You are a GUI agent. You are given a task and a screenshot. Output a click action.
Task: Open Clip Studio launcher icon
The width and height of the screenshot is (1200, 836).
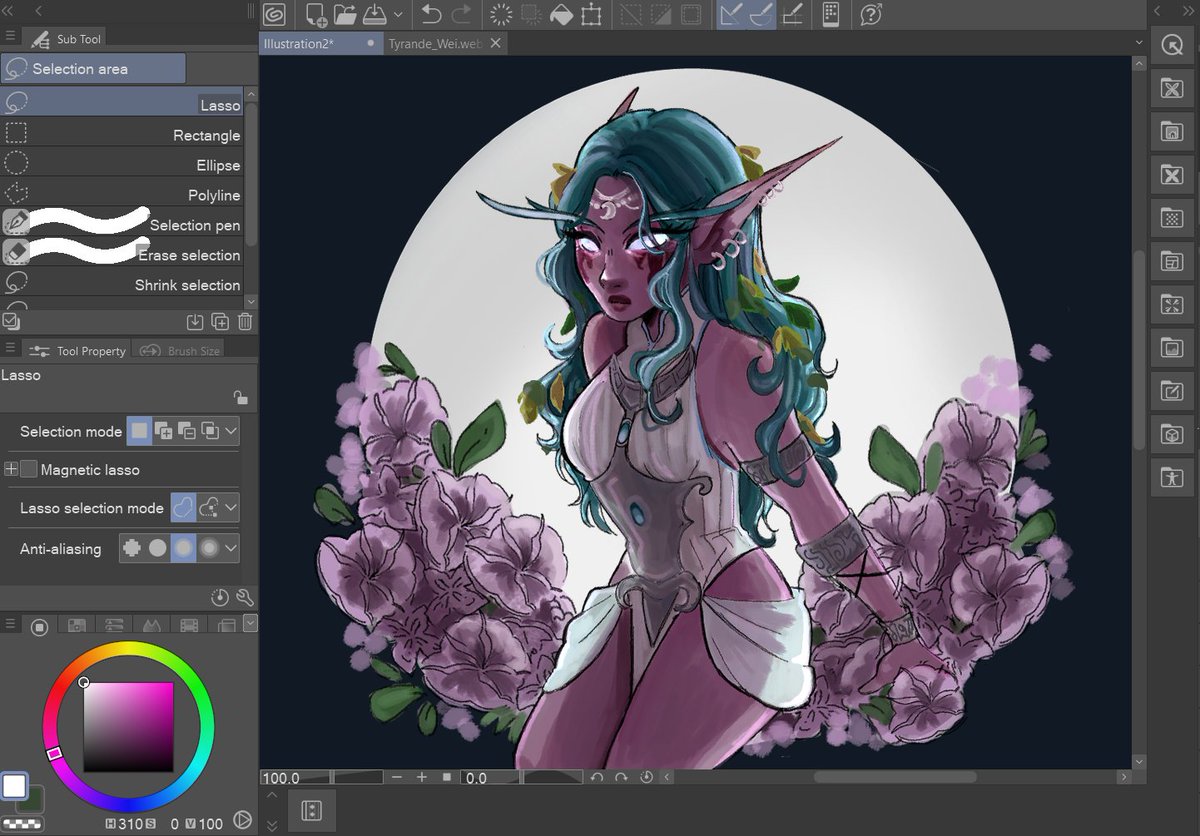pos(274,15)
